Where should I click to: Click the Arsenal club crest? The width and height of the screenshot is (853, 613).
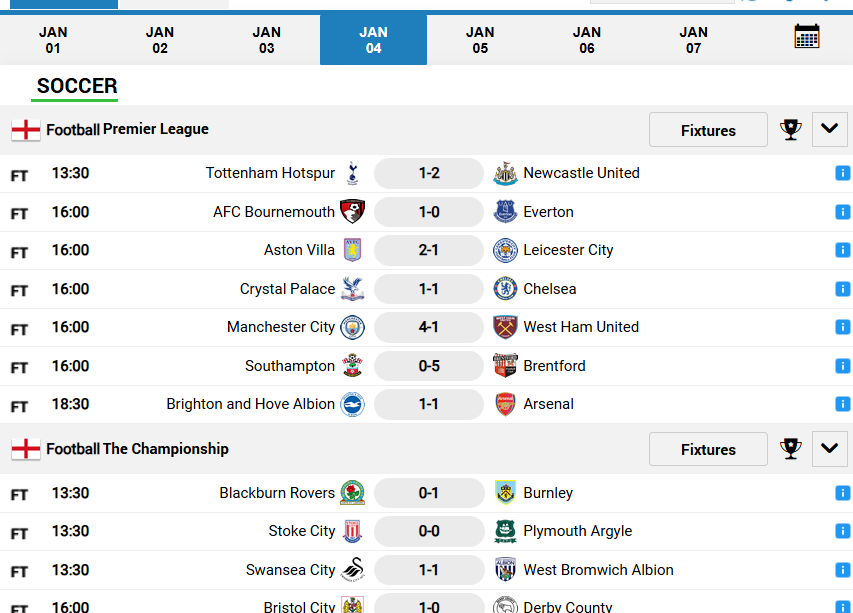(505, 404)
